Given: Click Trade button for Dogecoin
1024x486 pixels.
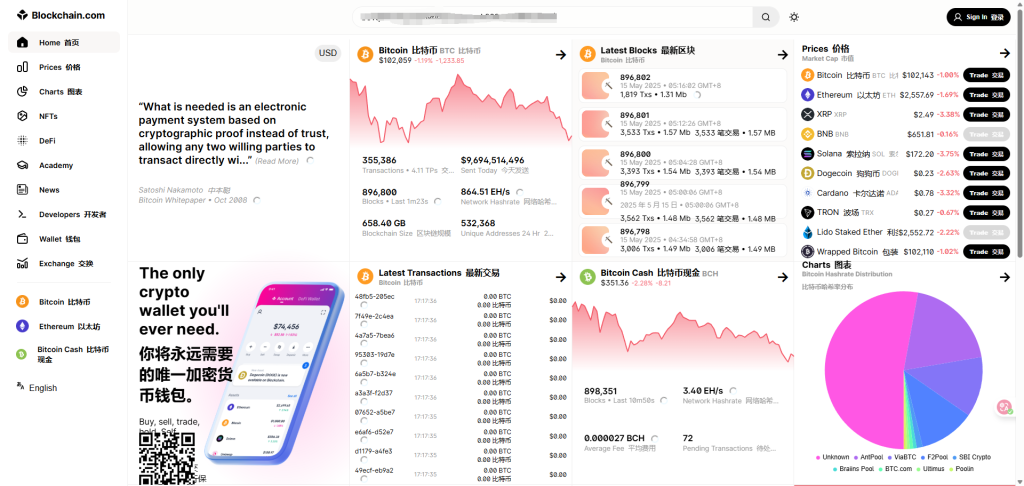Looking at the screenshot, I should click(x=986, y=173).
